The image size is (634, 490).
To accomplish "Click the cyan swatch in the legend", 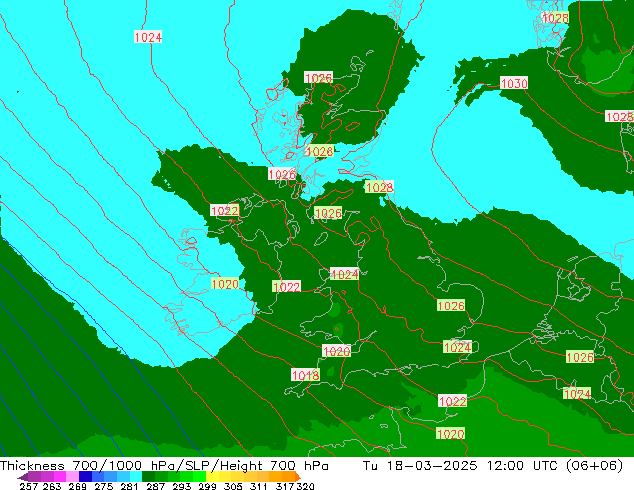I will 136,476.
